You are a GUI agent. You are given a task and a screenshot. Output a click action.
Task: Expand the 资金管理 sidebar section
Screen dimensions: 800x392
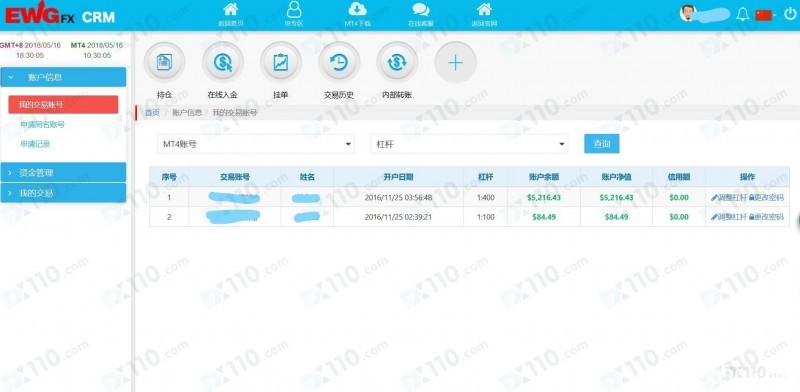point(63,173)
